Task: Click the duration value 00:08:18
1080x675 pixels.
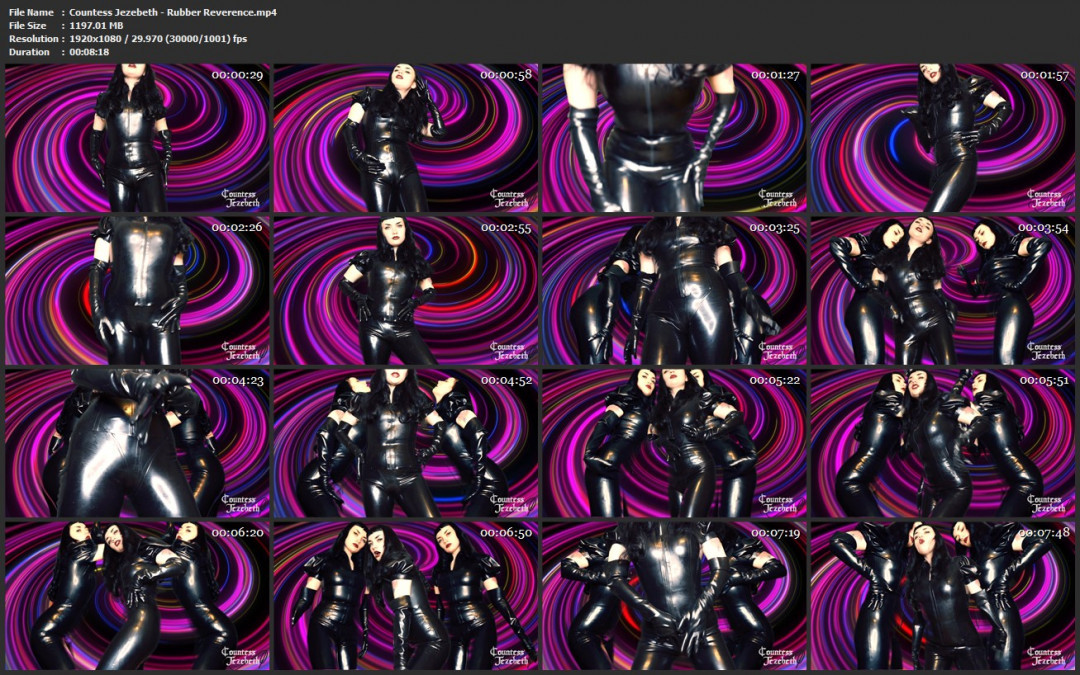Action: (88, 52)
